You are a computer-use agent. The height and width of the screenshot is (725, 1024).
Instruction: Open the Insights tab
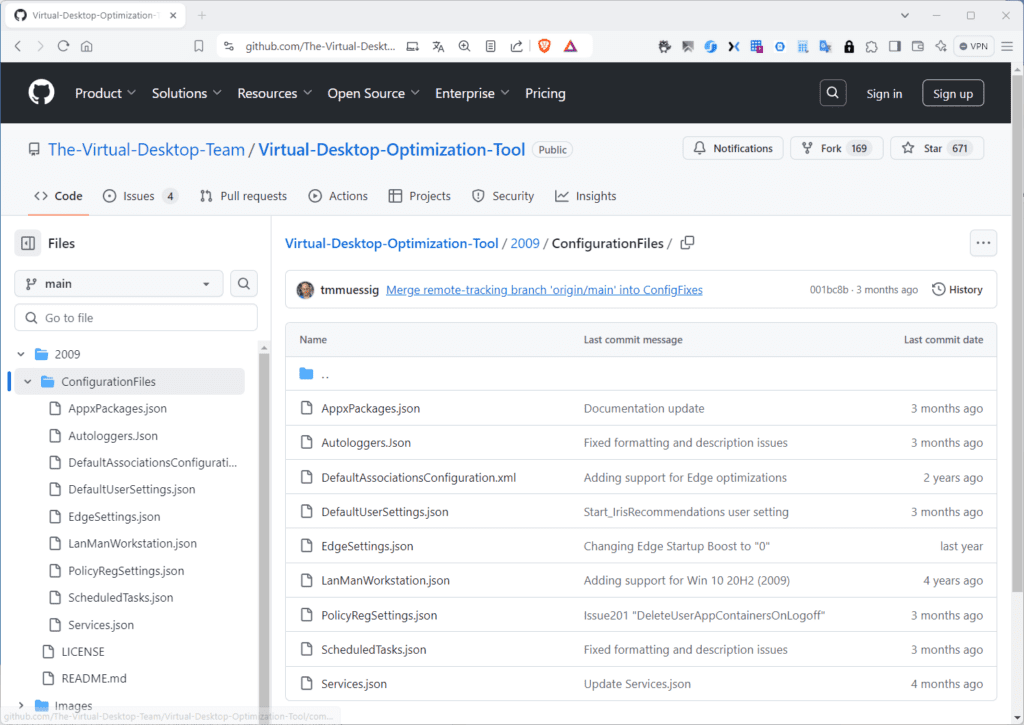point(586,196)
